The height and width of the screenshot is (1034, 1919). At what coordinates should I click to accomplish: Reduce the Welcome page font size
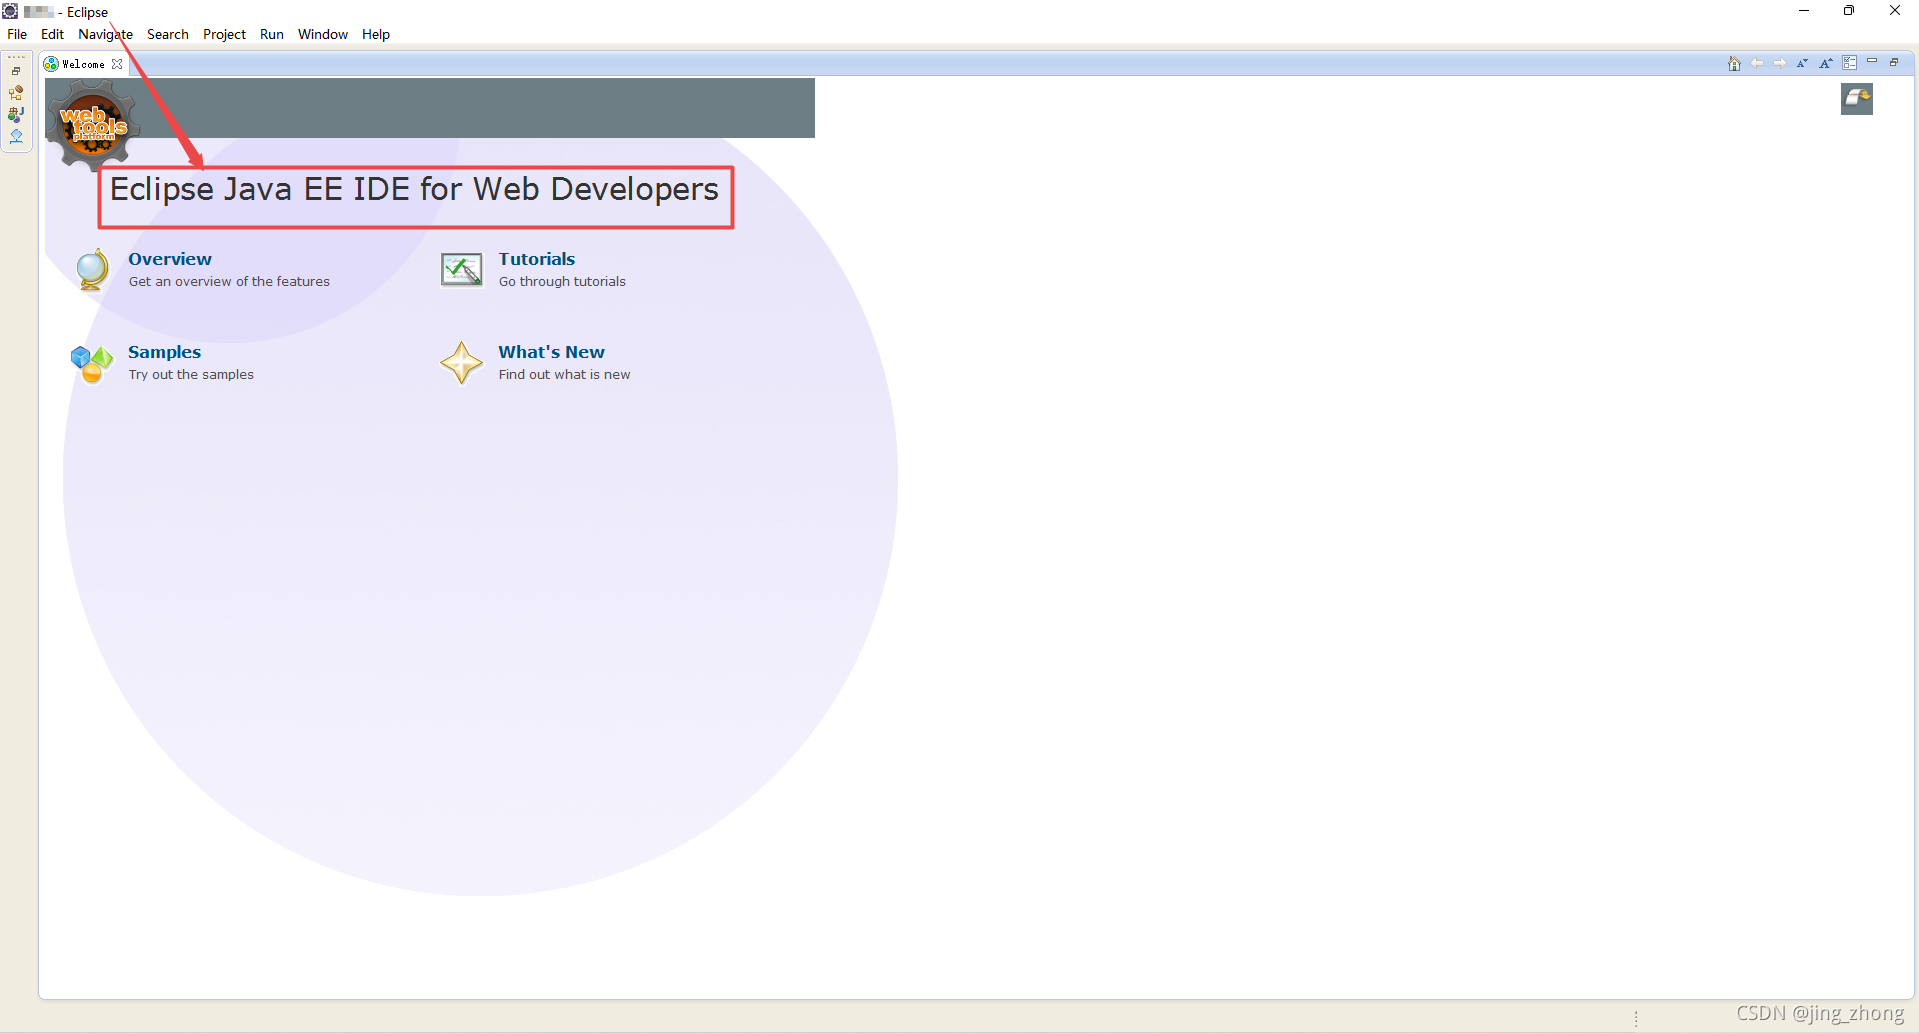click(1803, 63)
